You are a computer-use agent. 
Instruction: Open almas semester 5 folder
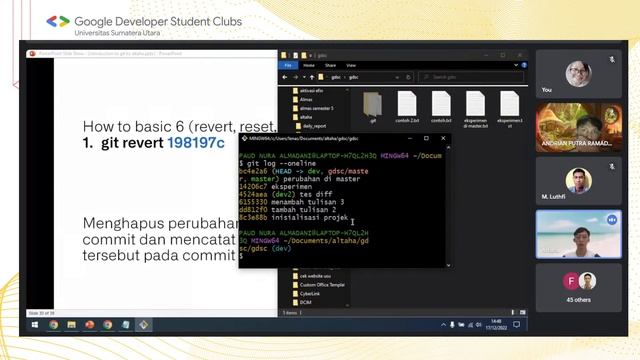(313, 109)
